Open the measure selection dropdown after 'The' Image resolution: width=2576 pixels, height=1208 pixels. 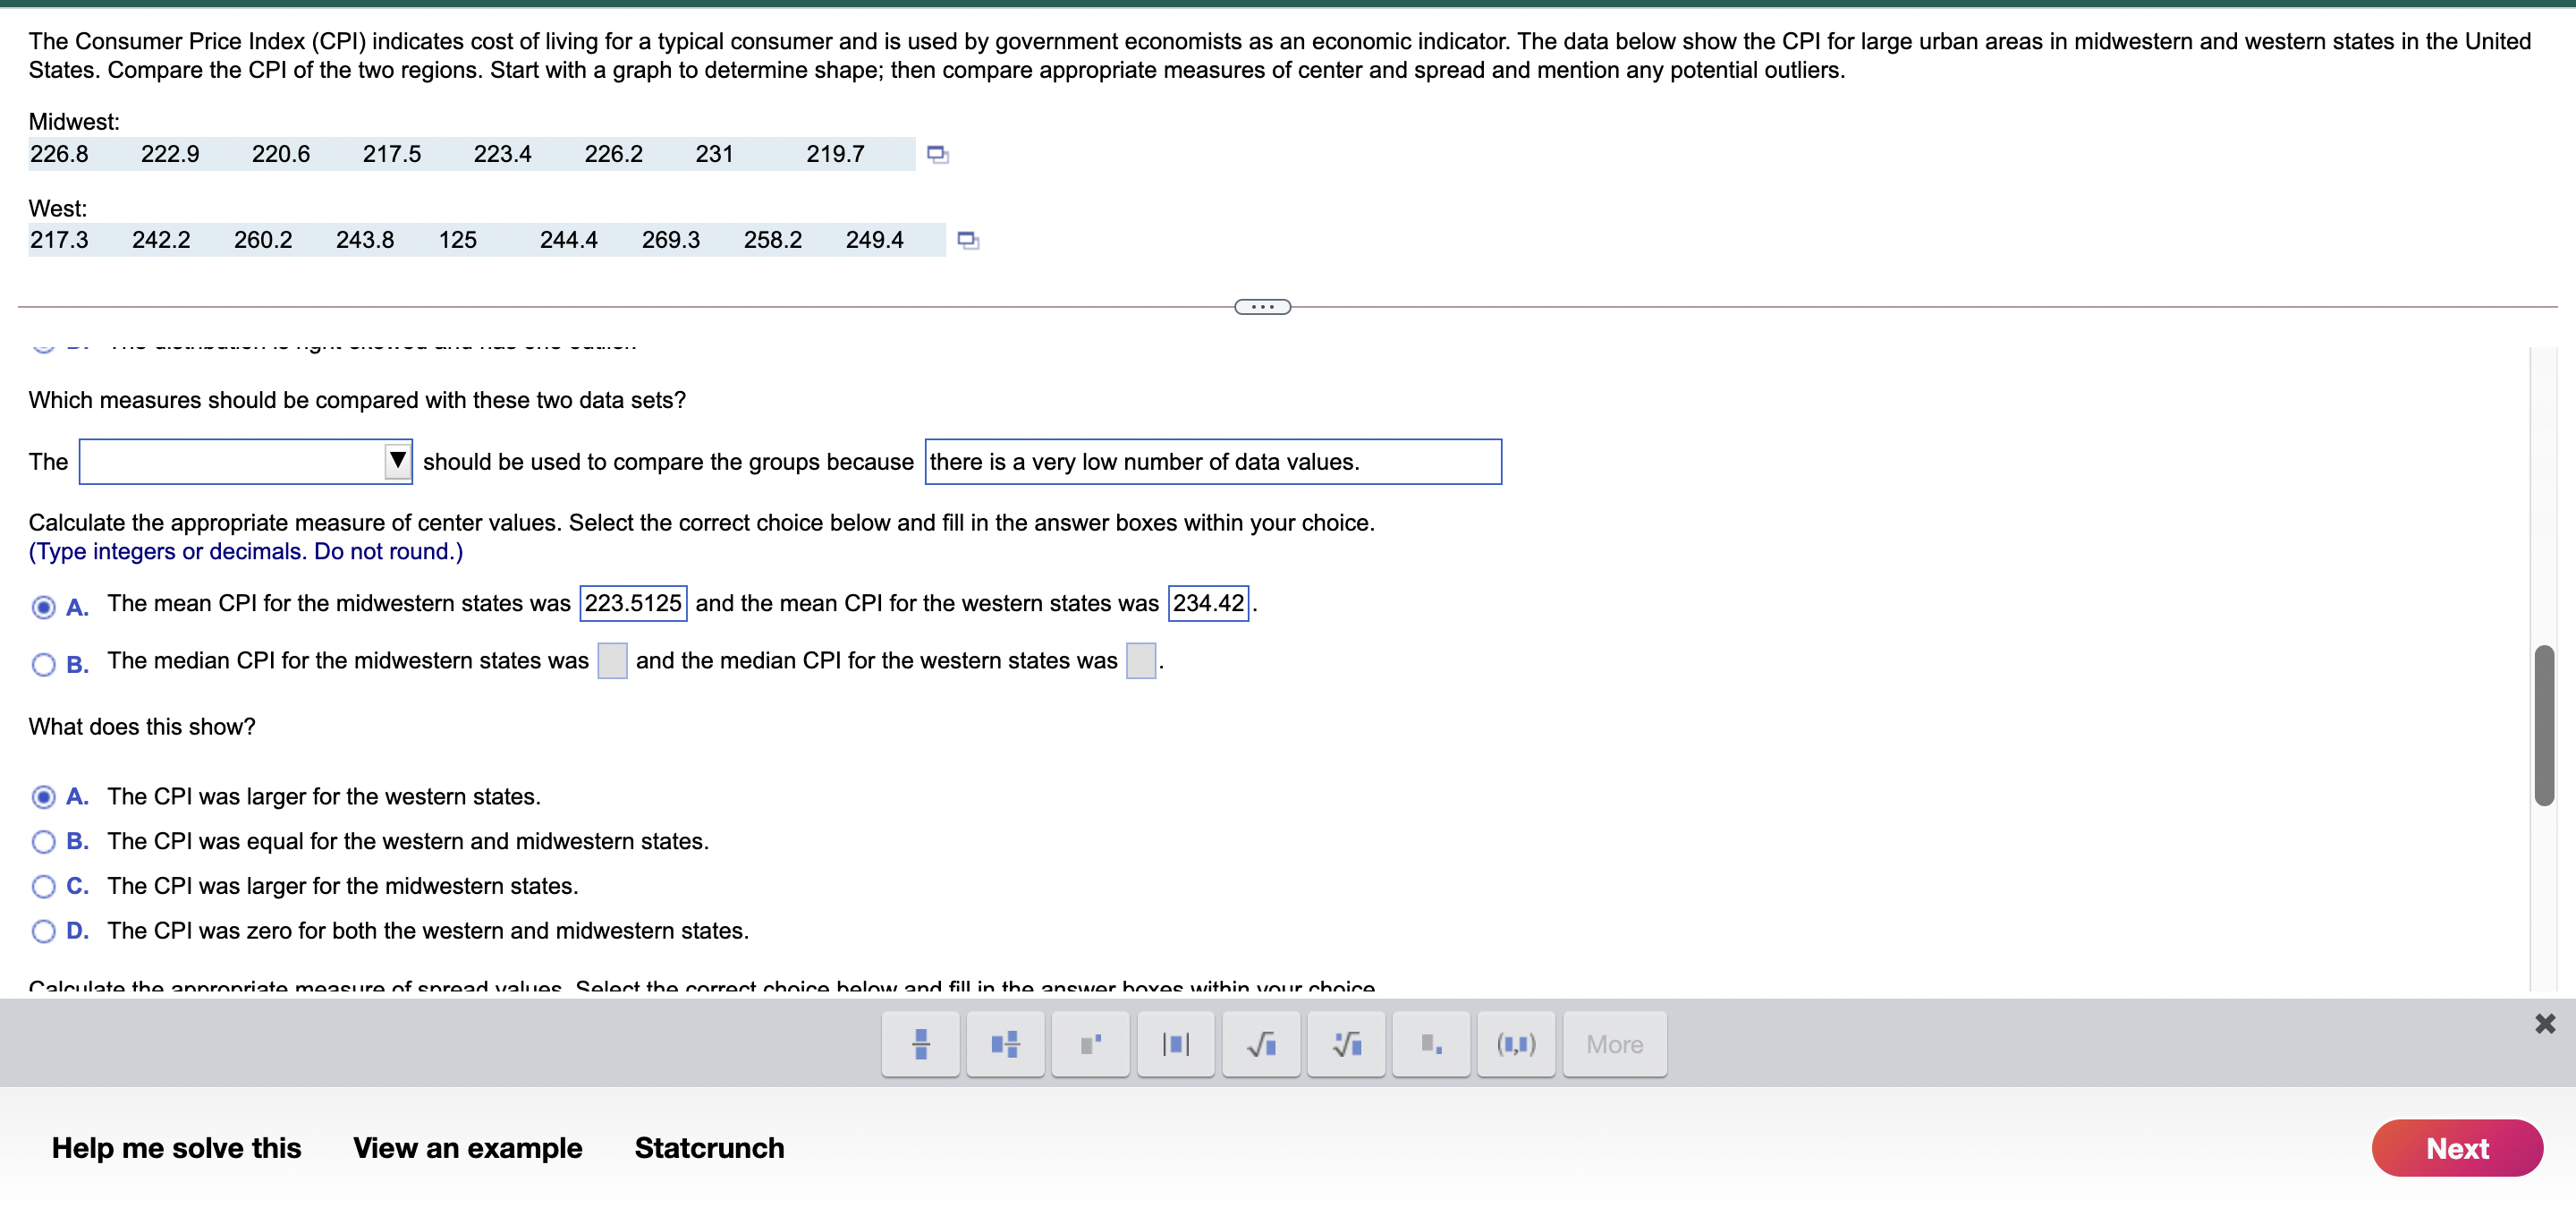pyautogui.click(x=396, y=461)
